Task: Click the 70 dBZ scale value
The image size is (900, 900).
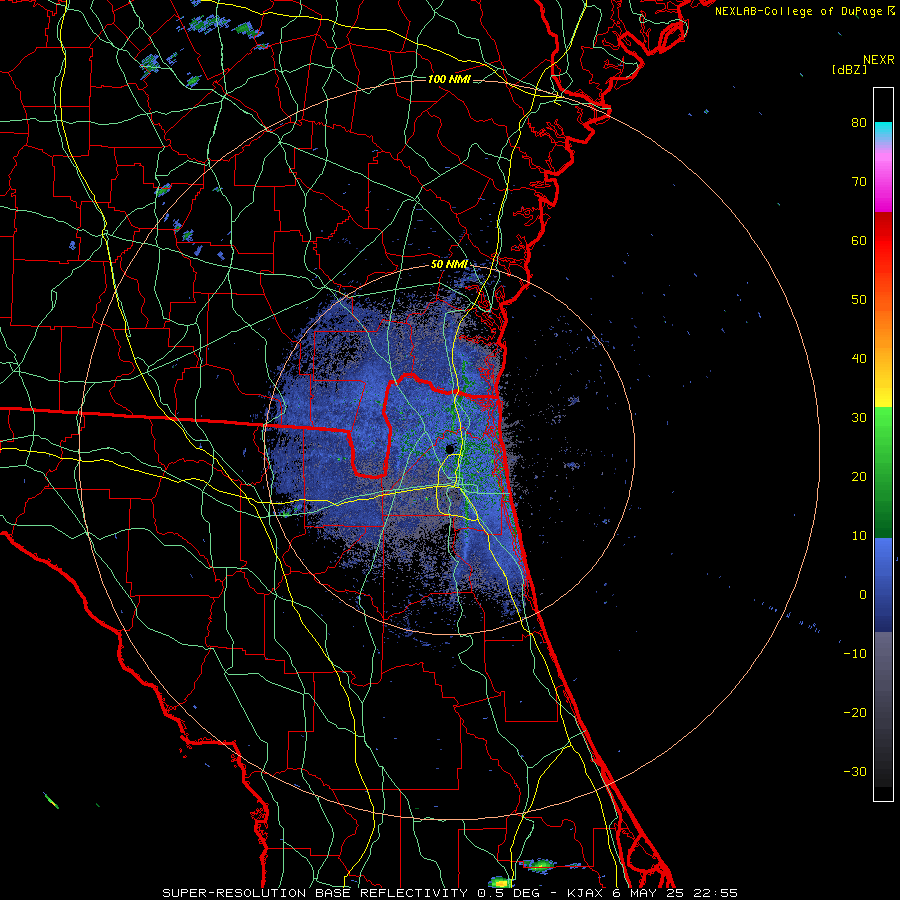Action: tap(859, 182)
